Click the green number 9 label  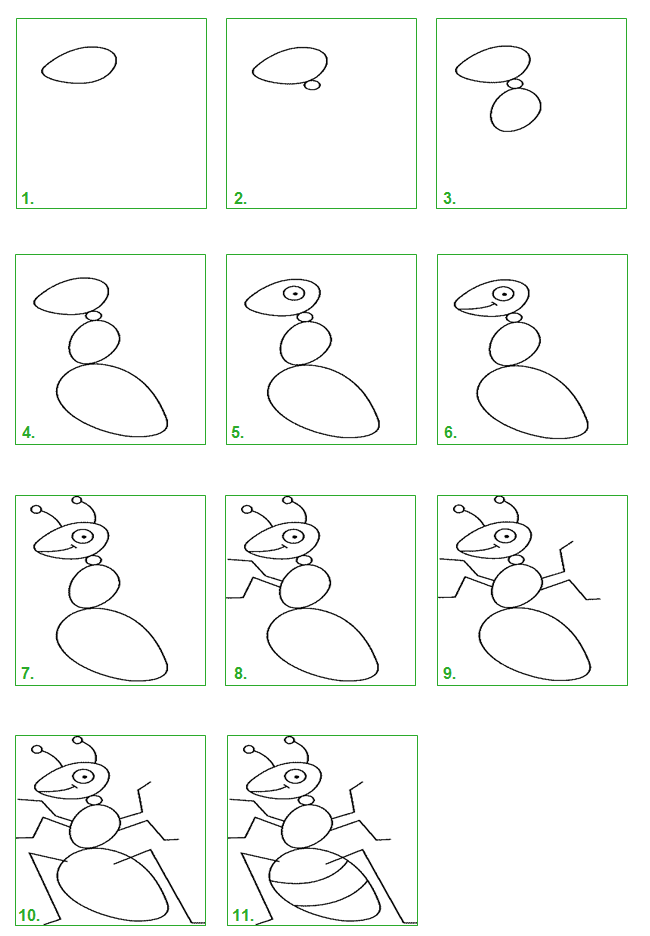pyautogui.click(x=449, y=673)
